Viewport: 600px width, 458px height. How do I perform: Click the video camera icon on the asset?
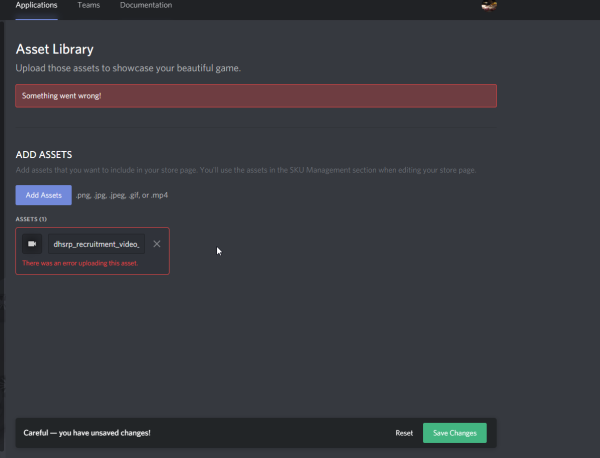pos(32,244)
